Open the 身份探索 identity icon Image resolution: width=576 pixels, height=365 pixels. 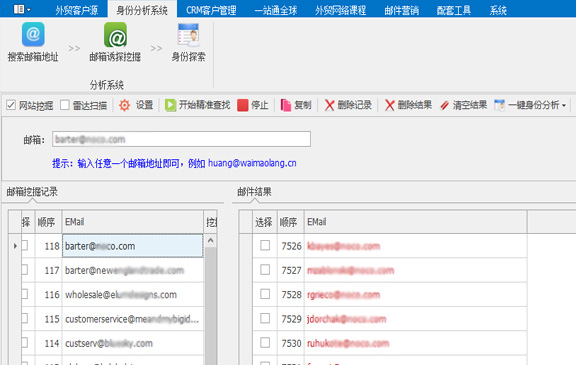(188, 35)
